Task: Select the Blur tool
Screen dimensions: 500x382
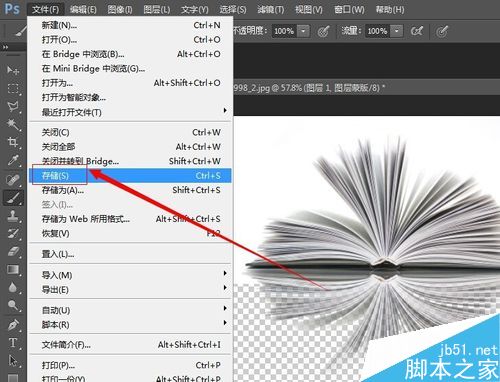Action: 13,287
